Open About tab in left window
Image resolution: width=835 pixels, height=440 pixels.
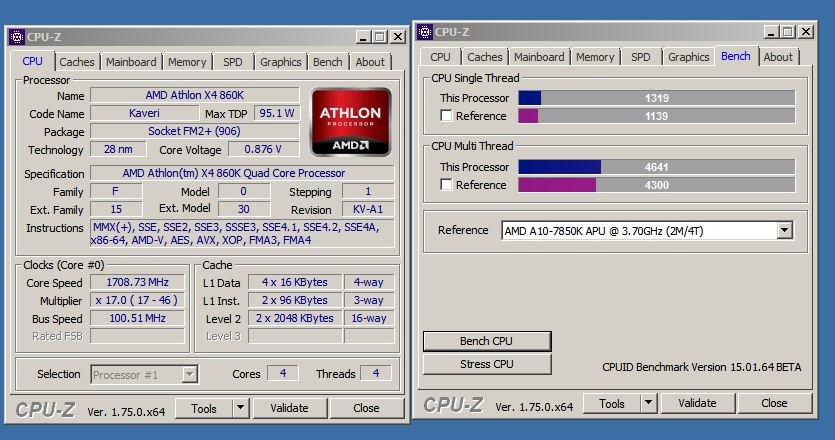click(370, 62)
